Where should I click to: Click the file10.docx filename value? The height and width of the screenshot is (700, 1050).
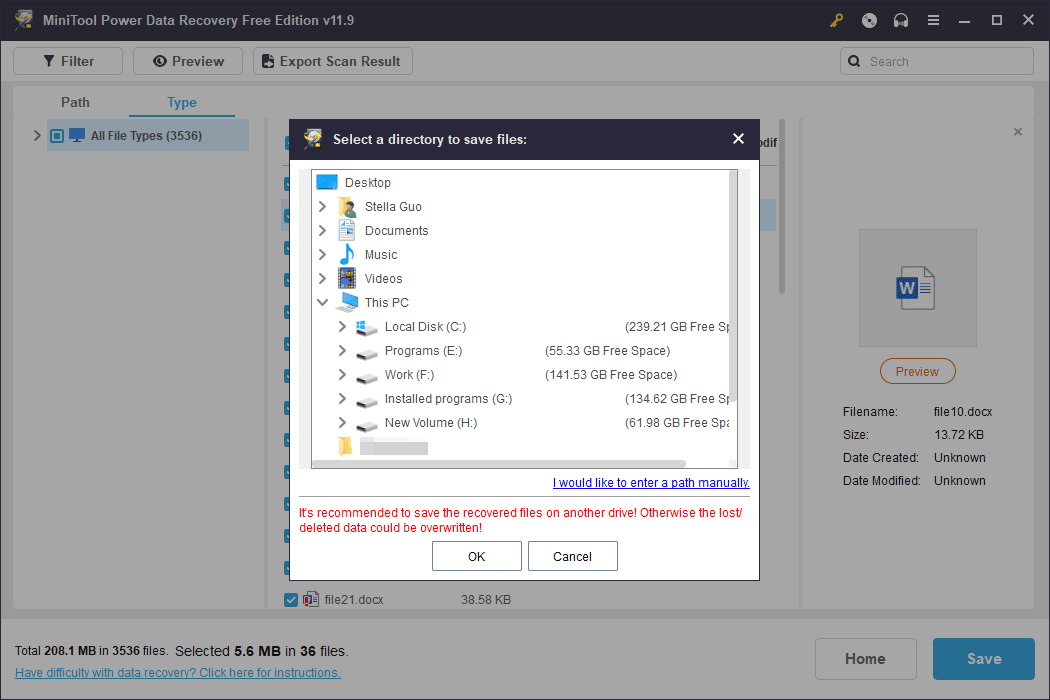coord(963,411)
